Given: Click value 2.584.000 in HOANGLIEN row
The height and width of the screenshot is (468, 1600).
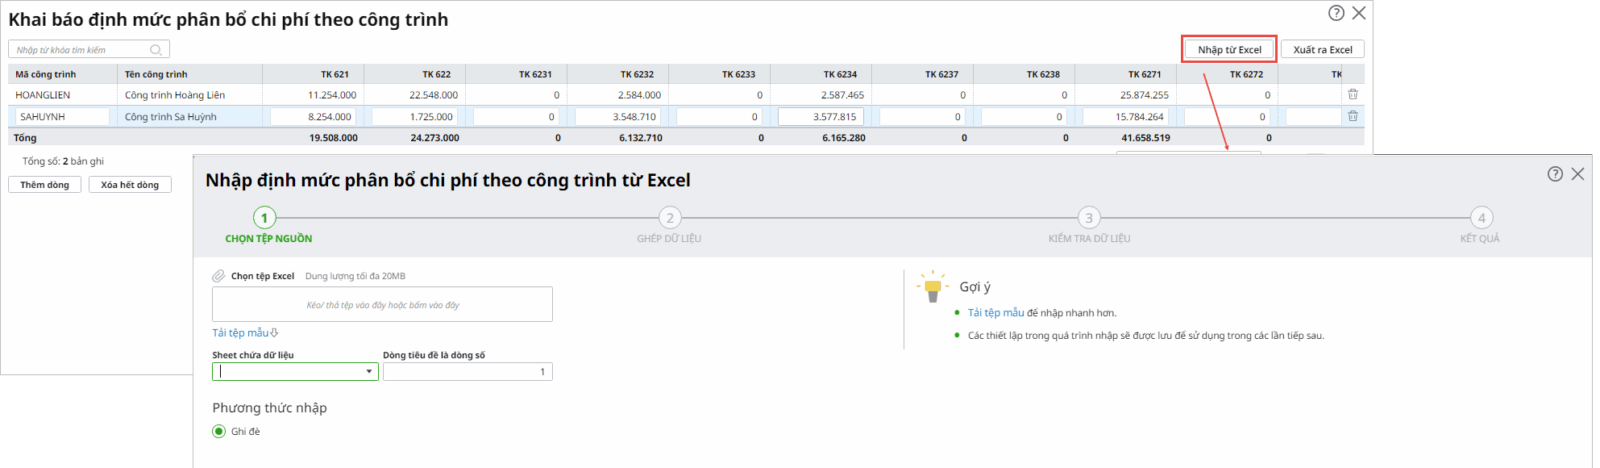Looking at the screenshot, I should 639,95.
